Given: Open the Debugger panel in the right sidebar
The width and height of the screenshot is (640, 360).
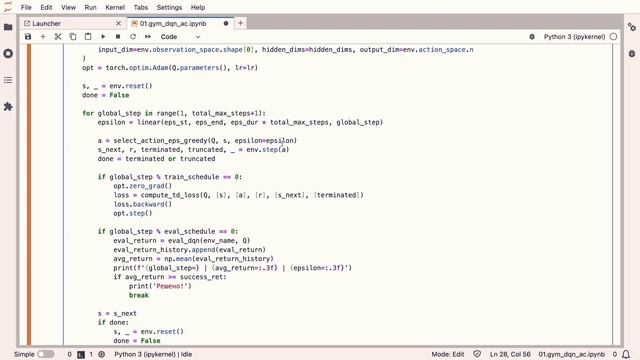Looking at the screenshot, I should [632, 53].
